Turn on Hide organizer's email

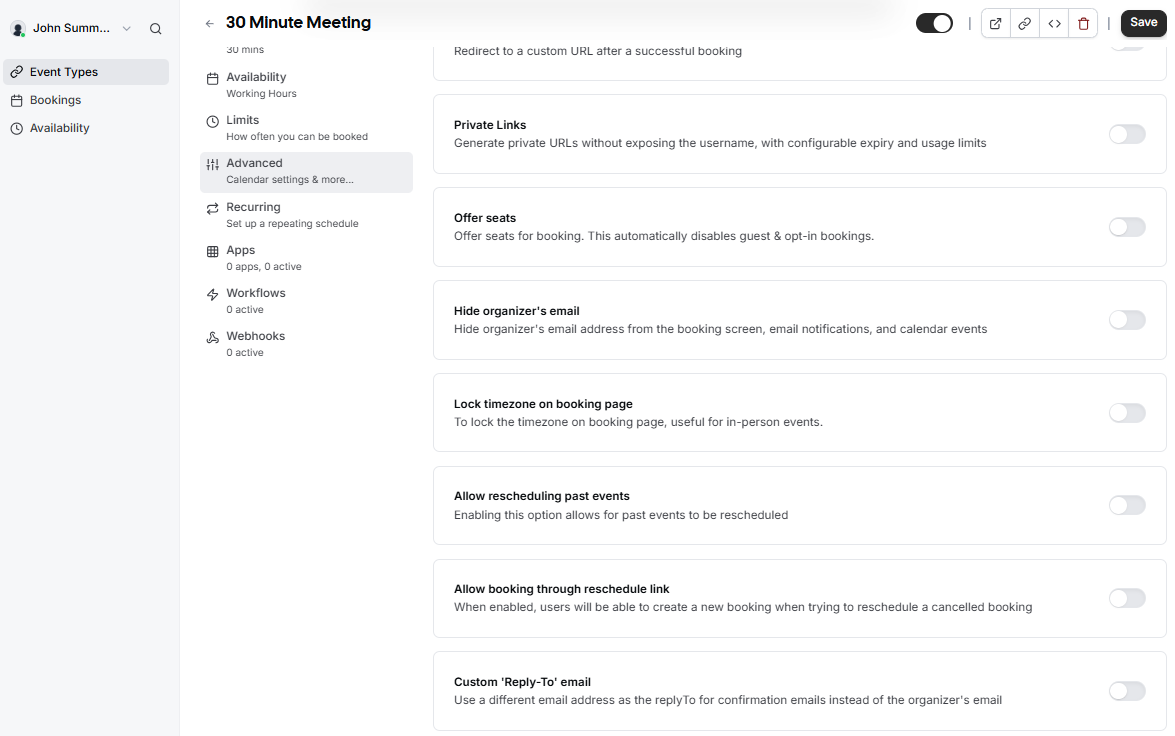click(x=1127, y=320)
